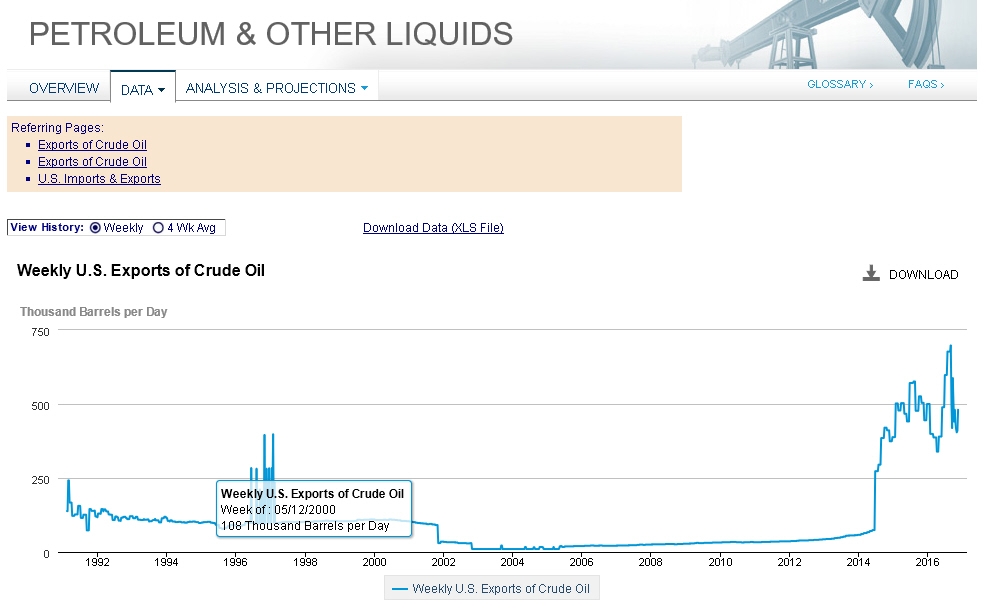Open second Exports of Crude Oil link
Viewport: 988px width, 606px height.
pos(92,162)
